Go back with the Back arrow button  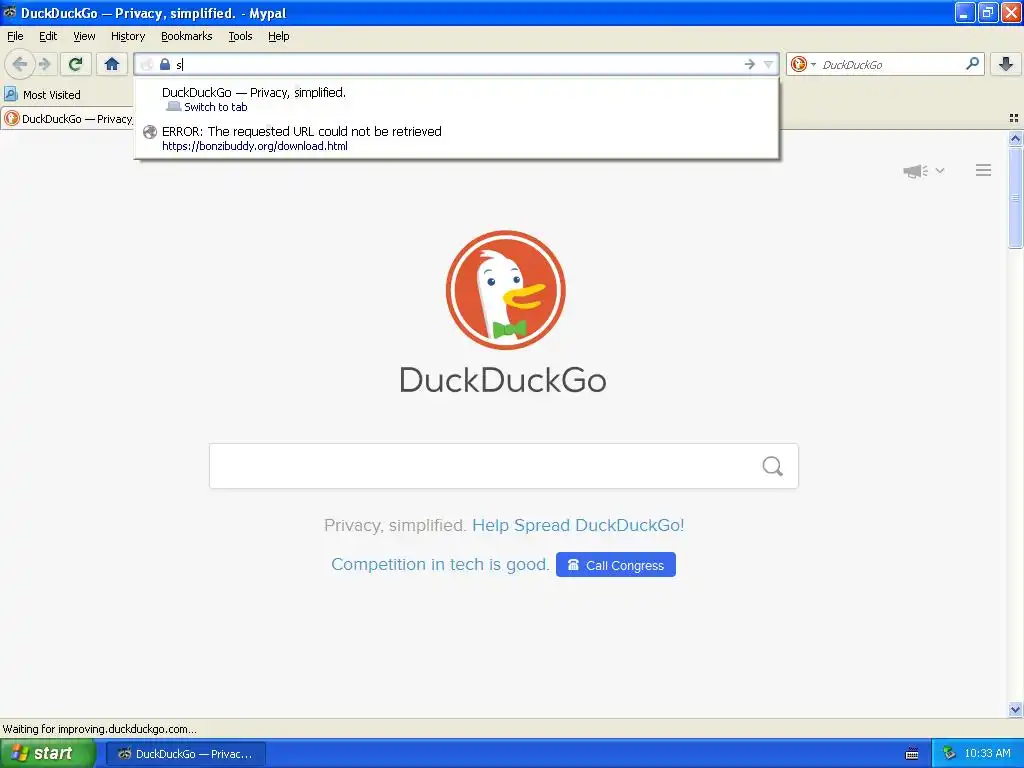pyautogui.click(x=20, y=64)
